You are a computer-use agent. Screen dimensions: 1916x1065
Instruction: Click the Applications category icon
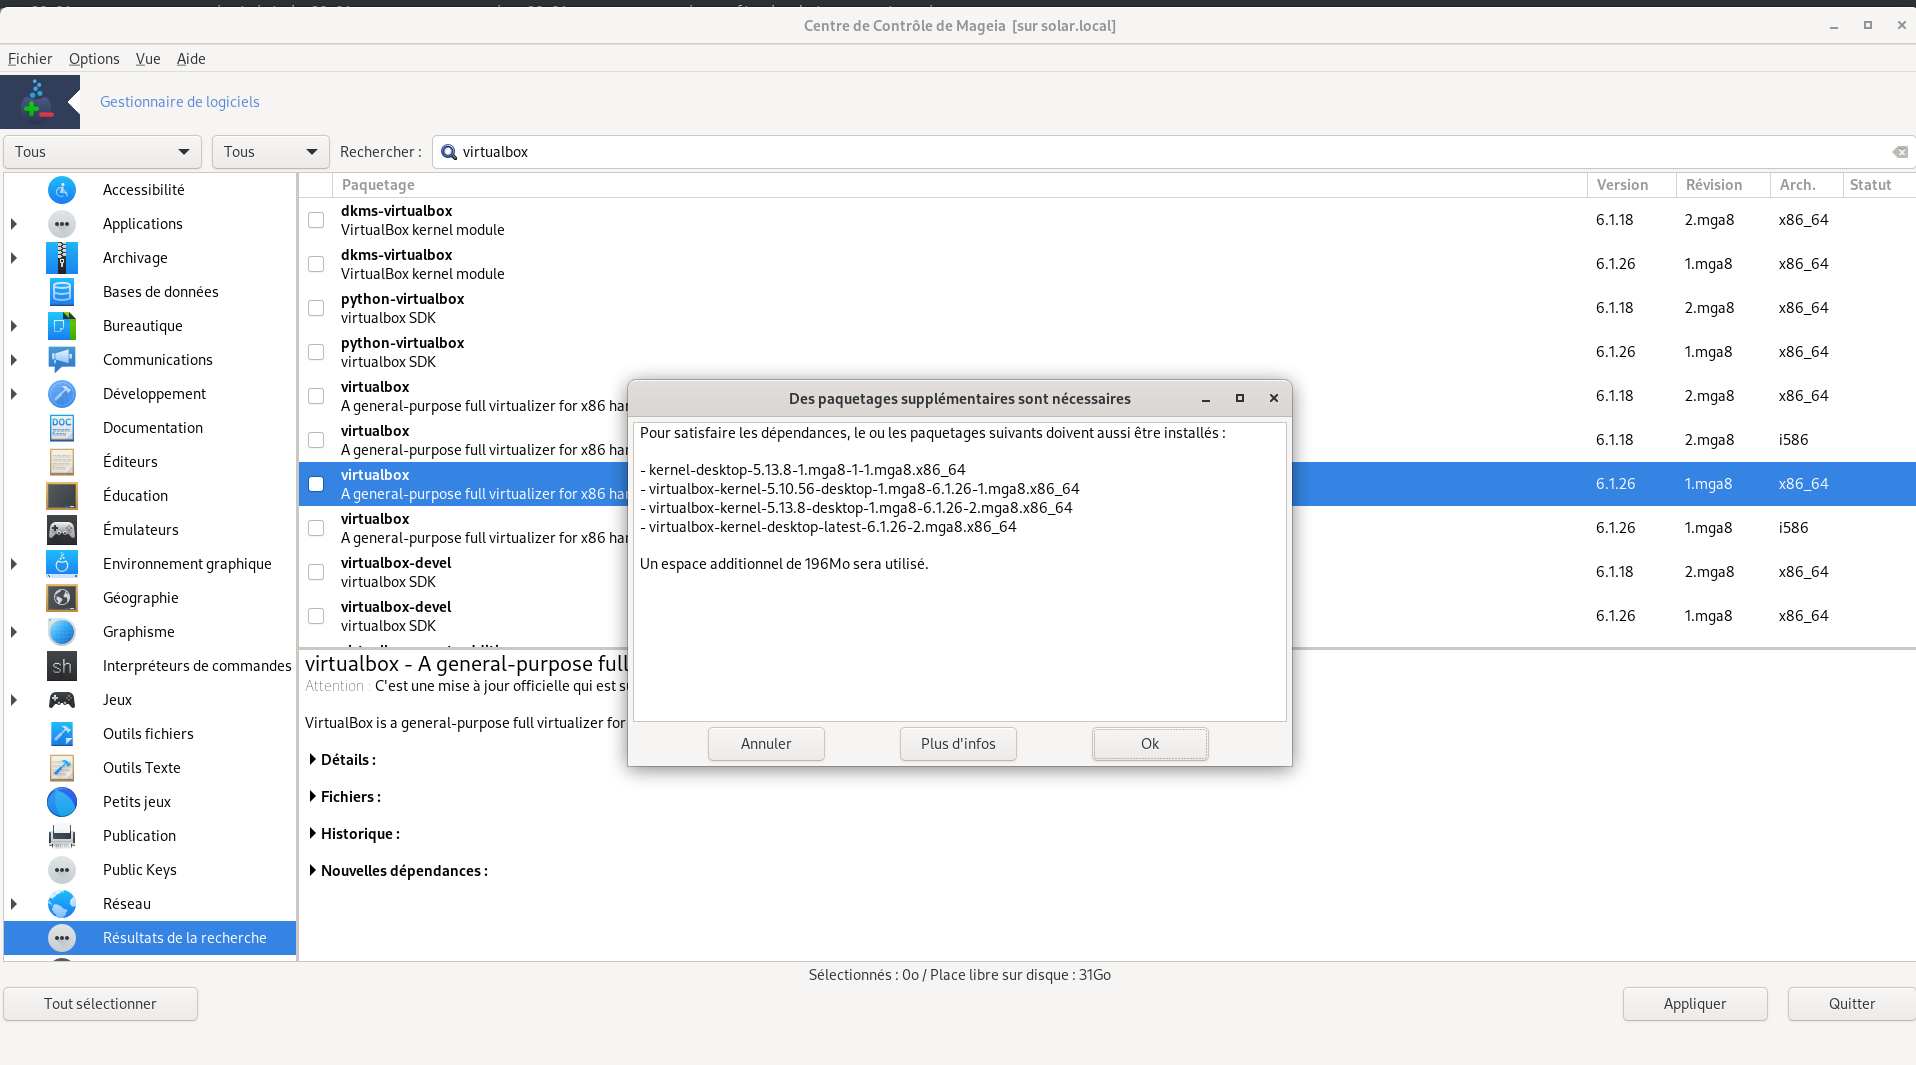(x=62, y=224)
